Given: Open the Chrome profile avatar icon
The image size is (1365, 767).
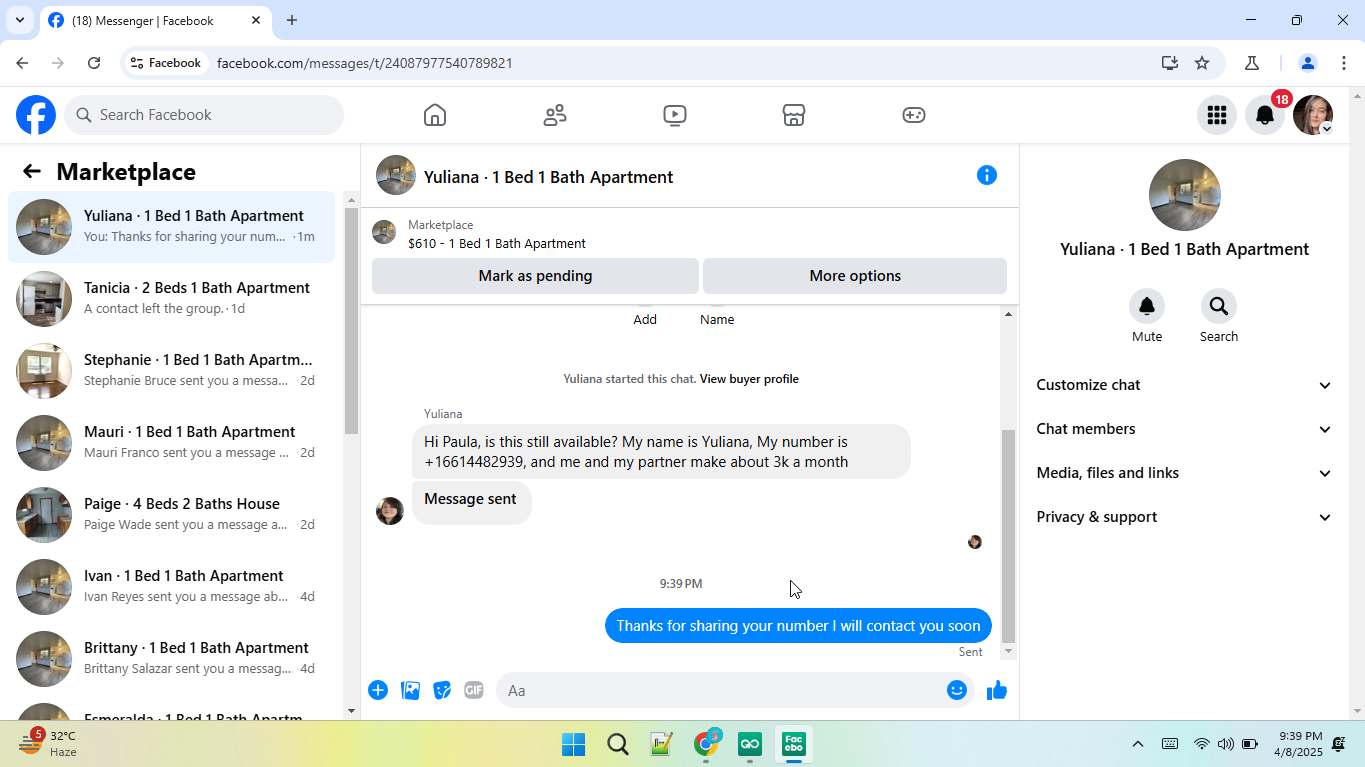Looking at the screenshot, I should pyautogui.click(x=1307, y=63).
